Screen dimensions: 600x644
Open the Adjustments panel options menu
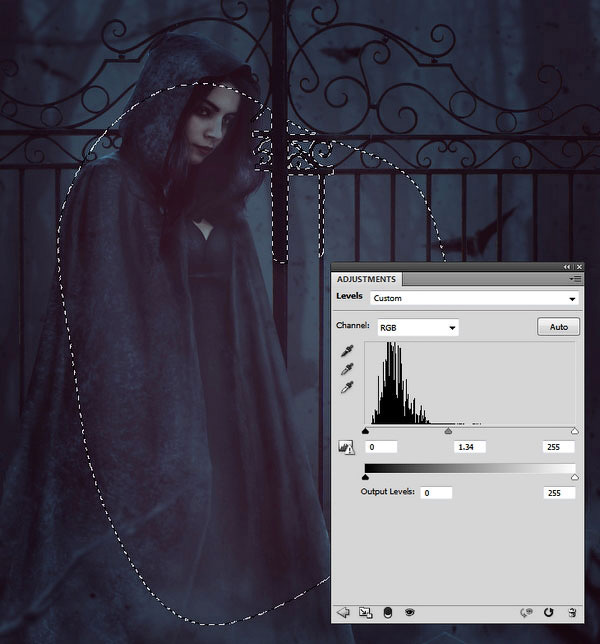575,279
